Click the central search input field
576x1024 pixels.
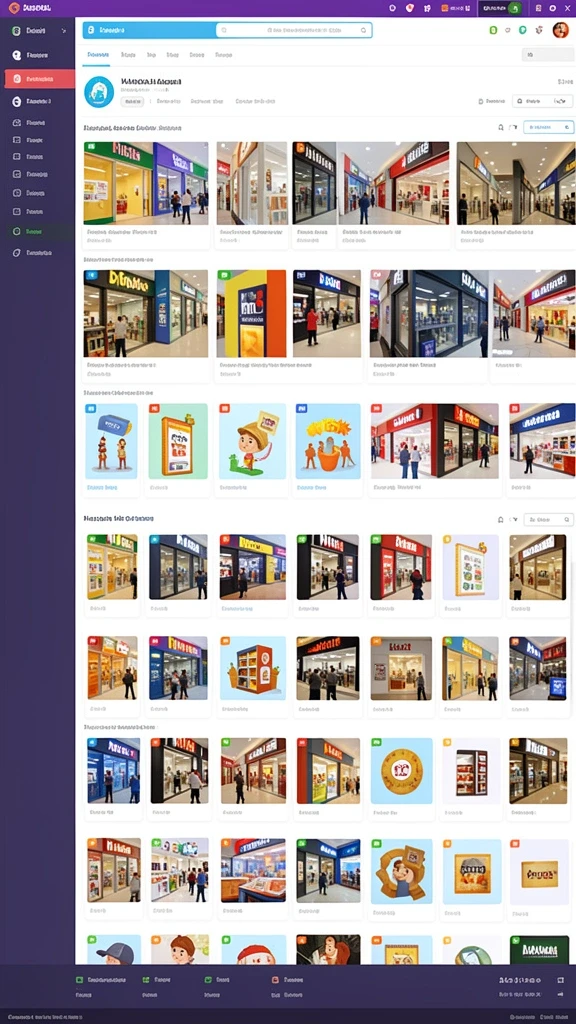point(294,30)
